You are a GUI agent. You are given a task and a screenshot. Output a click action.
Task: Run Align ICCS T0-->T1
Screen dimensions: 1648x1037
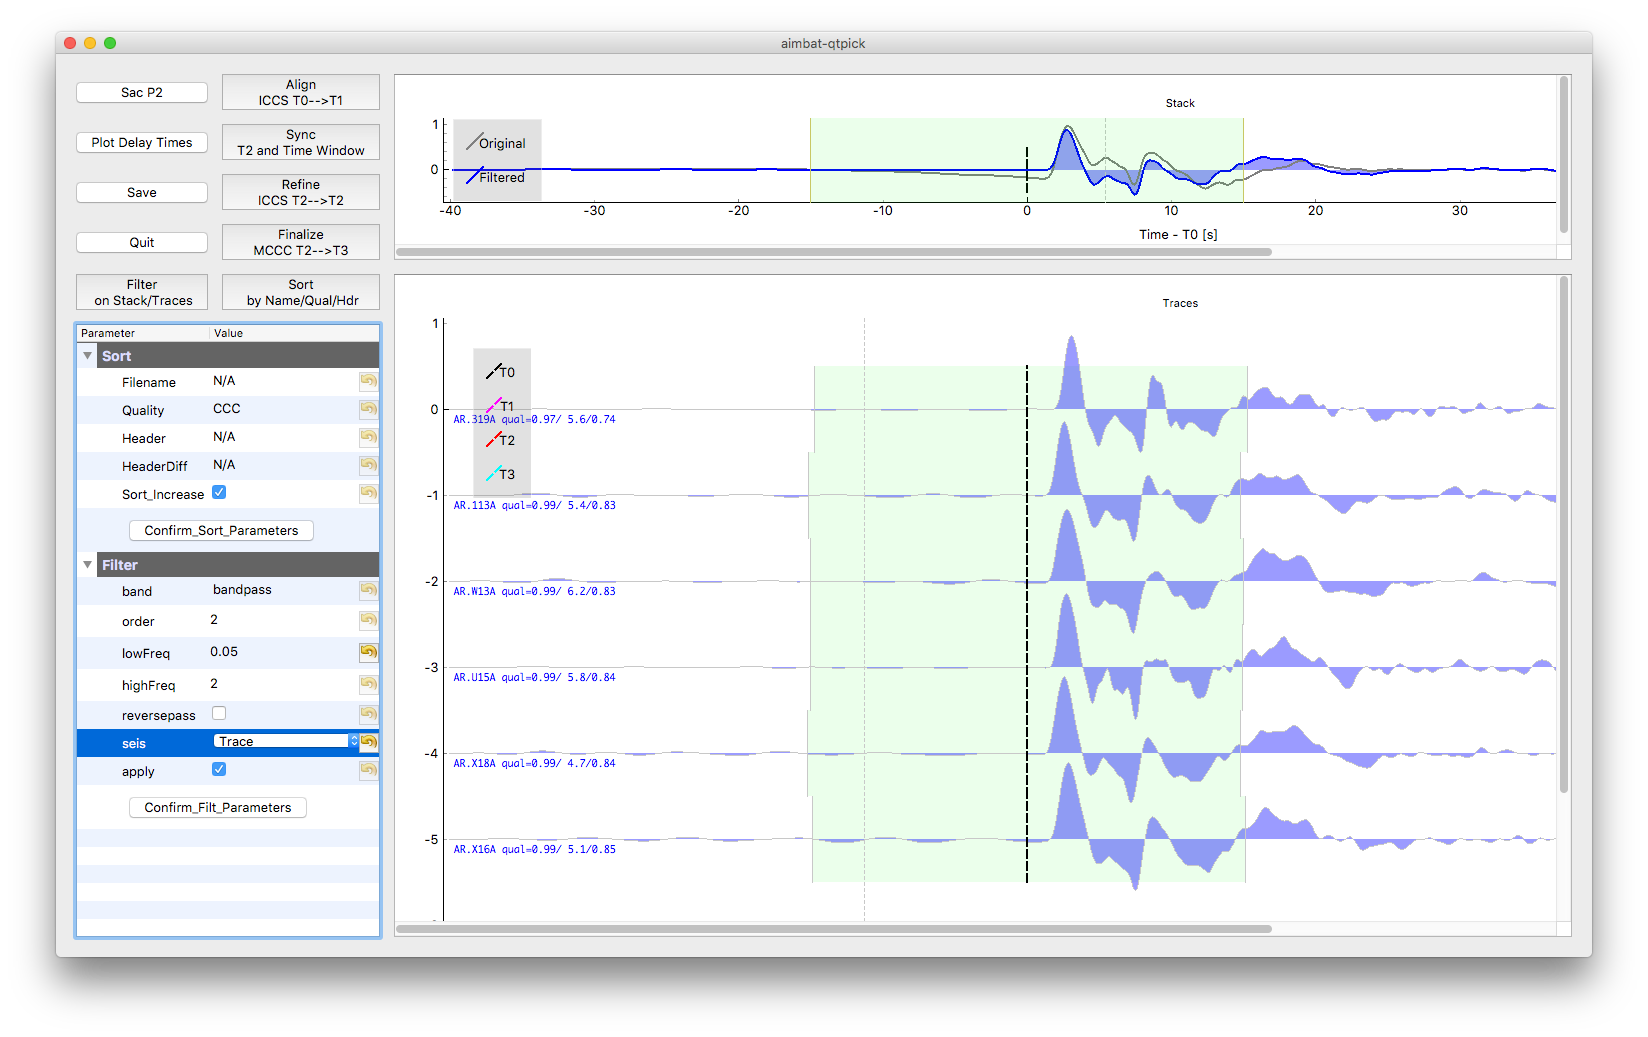301,92
